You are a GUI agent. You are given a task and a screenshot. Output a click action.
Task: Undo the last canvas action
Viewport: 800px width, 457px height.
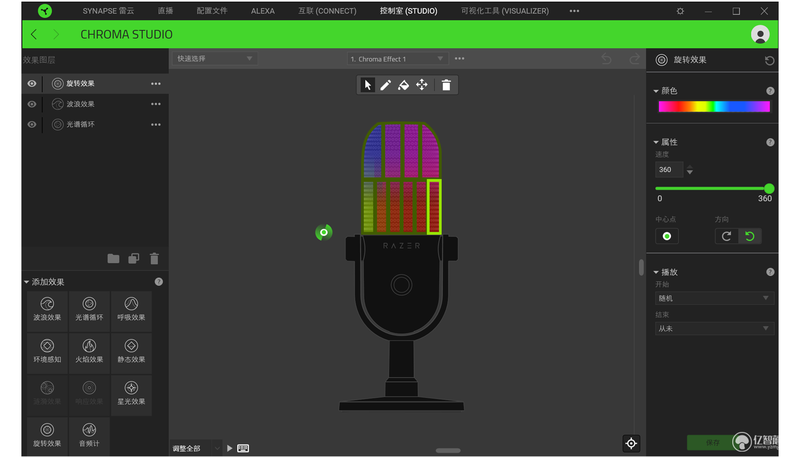(606, 59)
